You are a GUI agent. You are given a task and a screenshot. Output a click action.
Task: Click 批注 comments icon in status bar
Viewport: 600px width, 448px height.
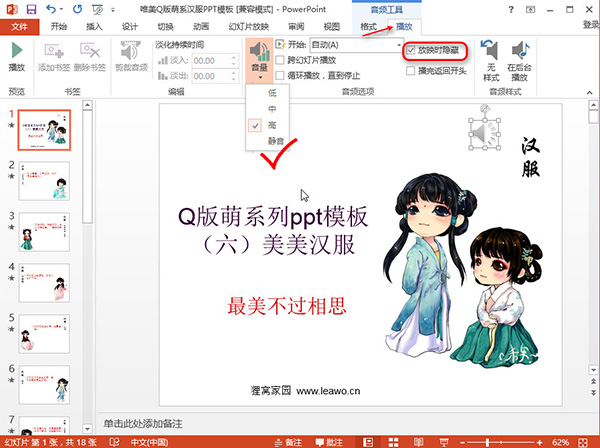point(329,443)
